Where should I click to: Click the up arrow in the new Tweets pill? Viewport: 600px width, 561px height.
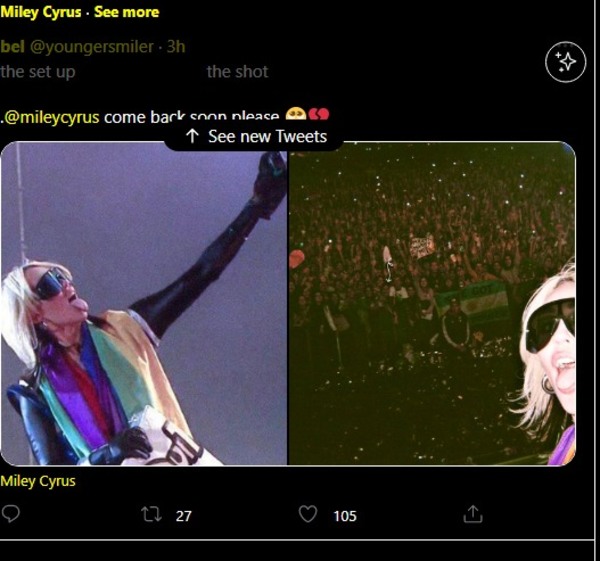point(192,136)
